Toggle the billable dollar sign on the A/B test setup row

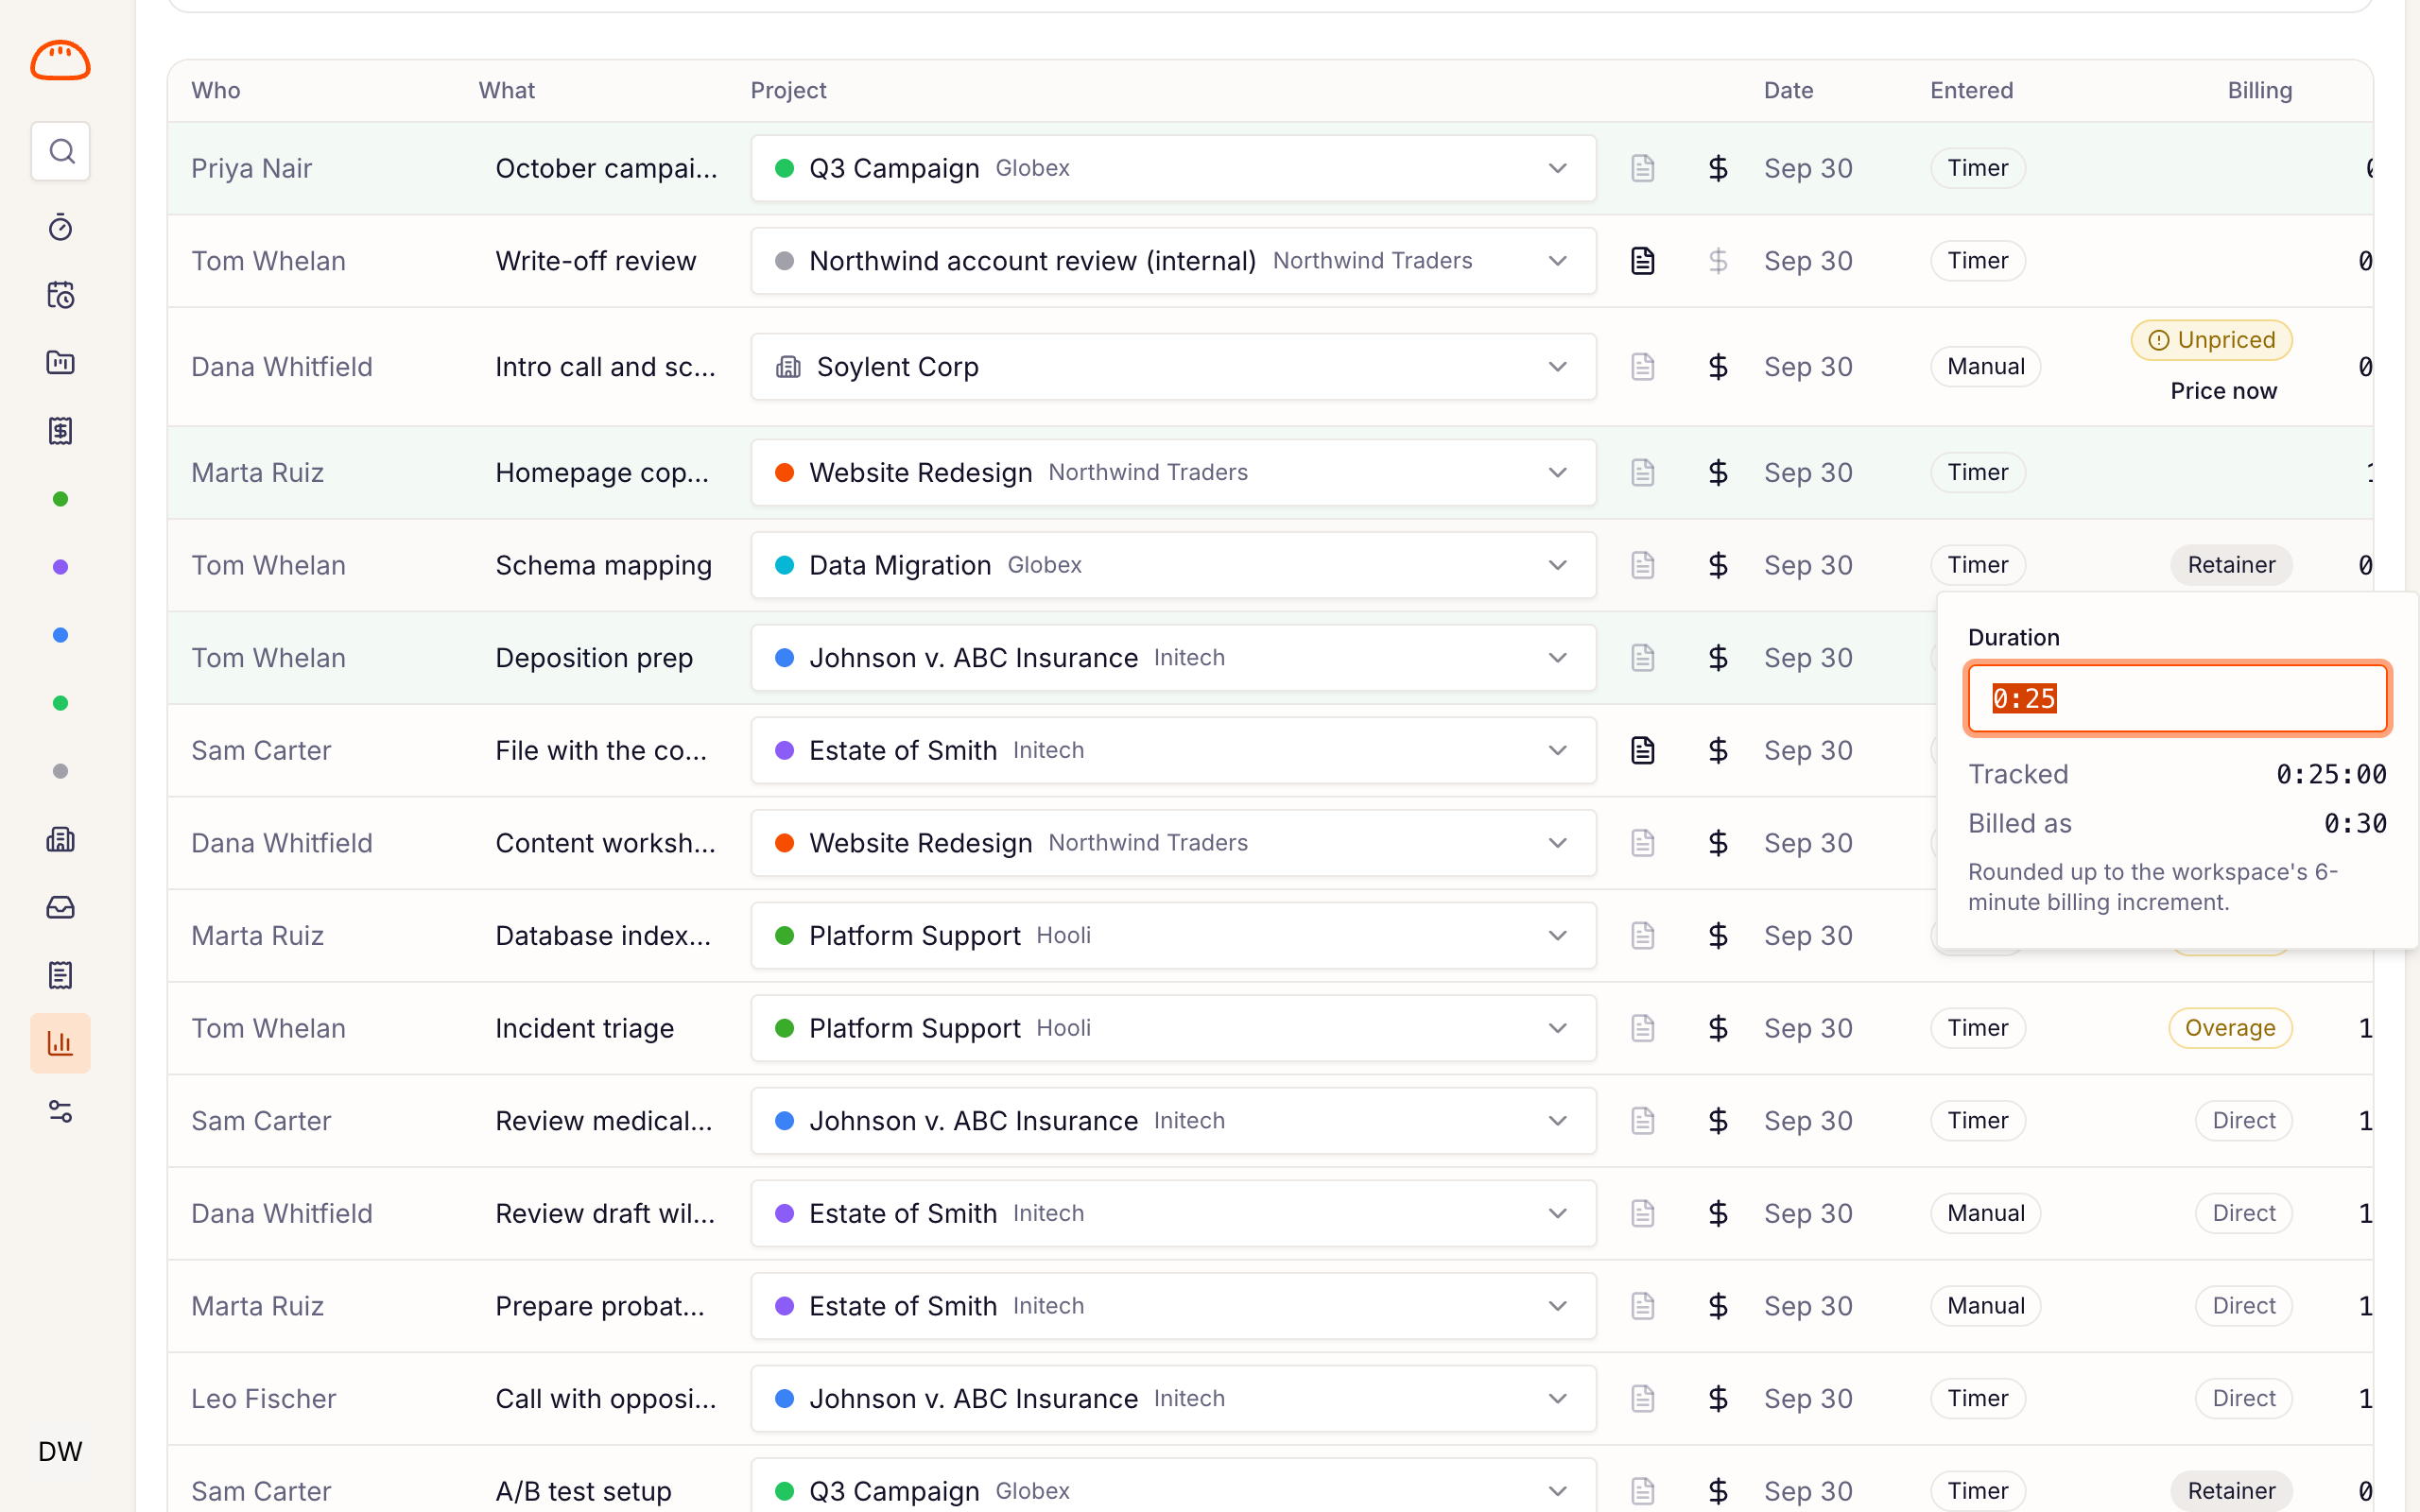pyautogui.click(x=1718, y=1491)
